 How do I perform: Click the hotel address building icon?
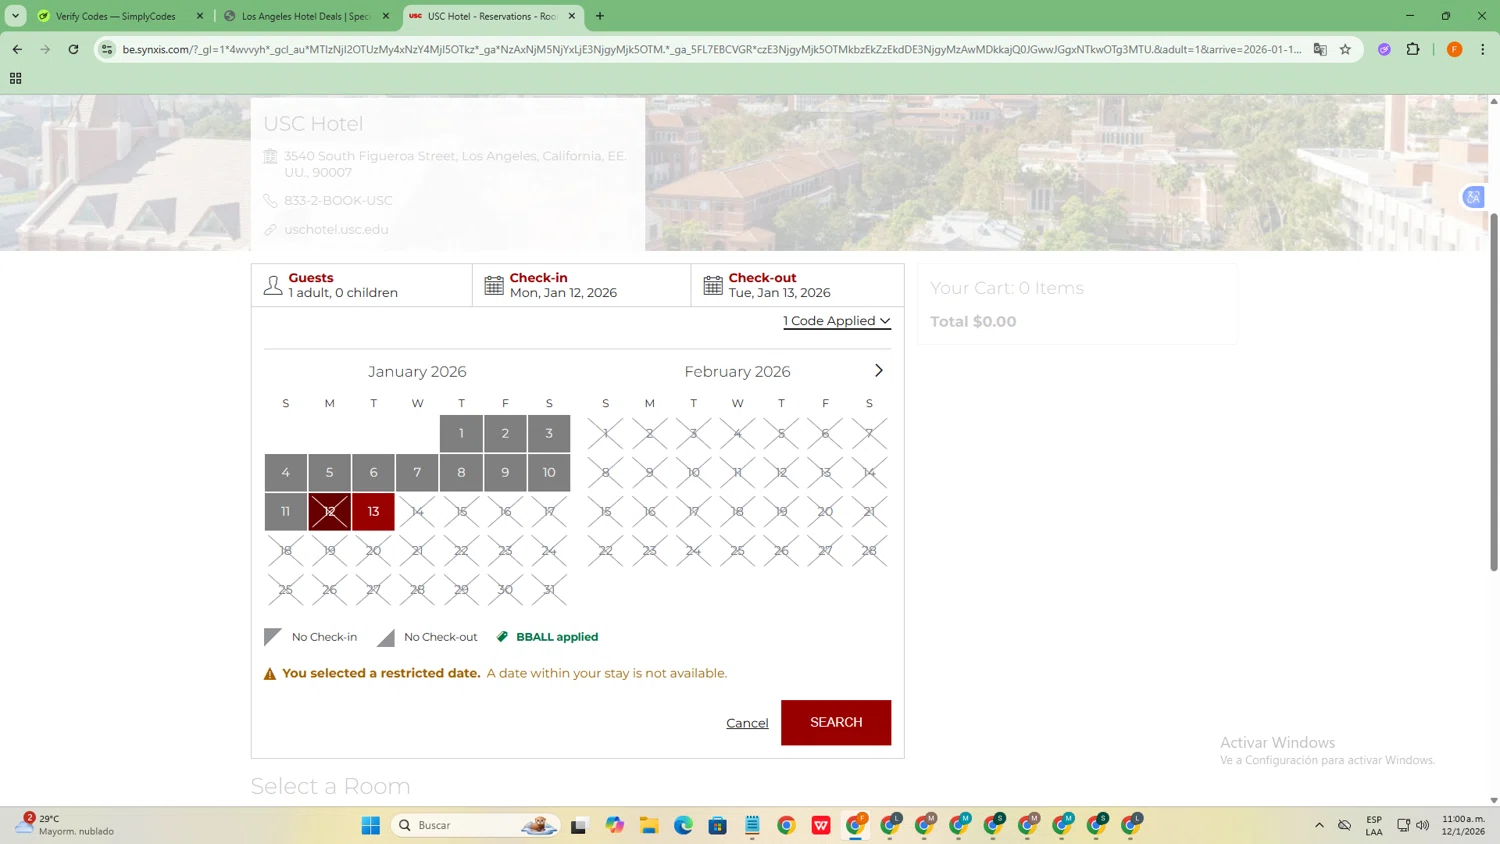coord(270,156)
